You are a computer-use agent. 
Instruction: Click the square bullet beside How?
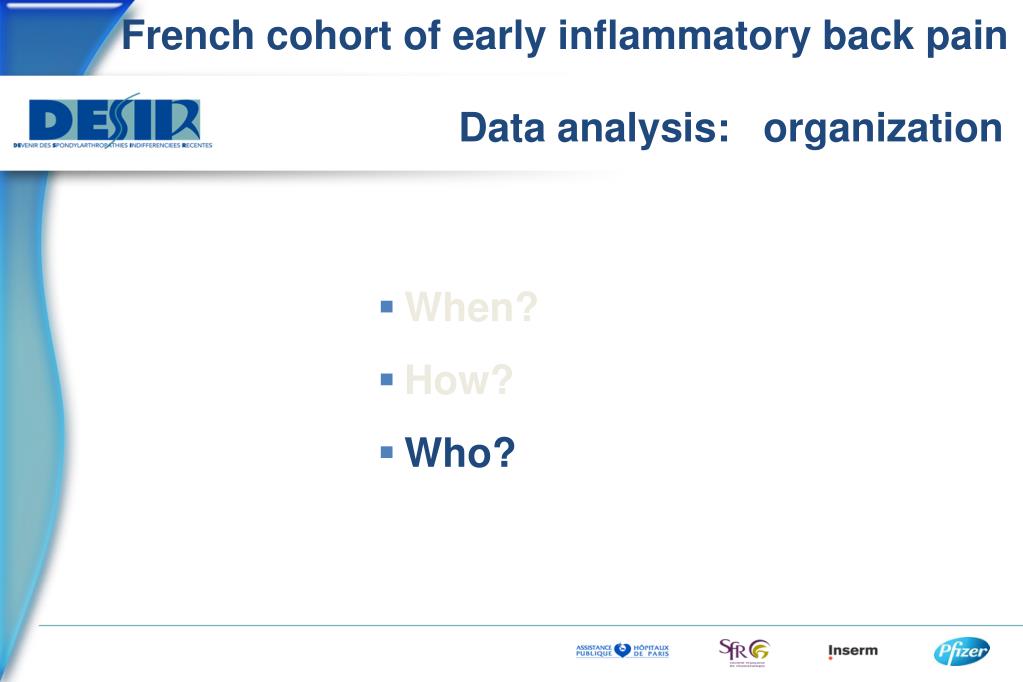(387, 379)
